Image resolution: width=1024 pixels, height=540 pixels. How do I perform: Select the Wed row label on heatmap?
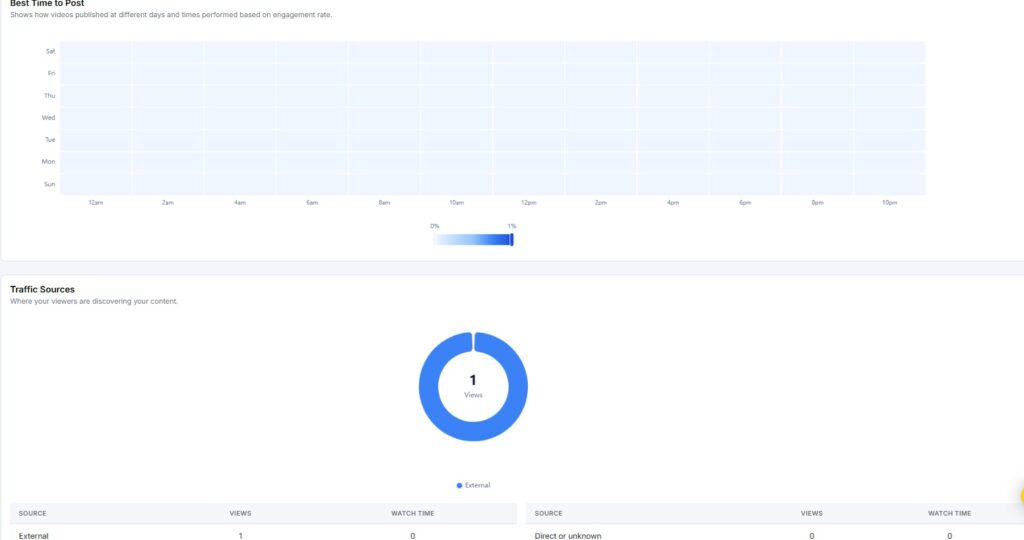coord(48,118)
